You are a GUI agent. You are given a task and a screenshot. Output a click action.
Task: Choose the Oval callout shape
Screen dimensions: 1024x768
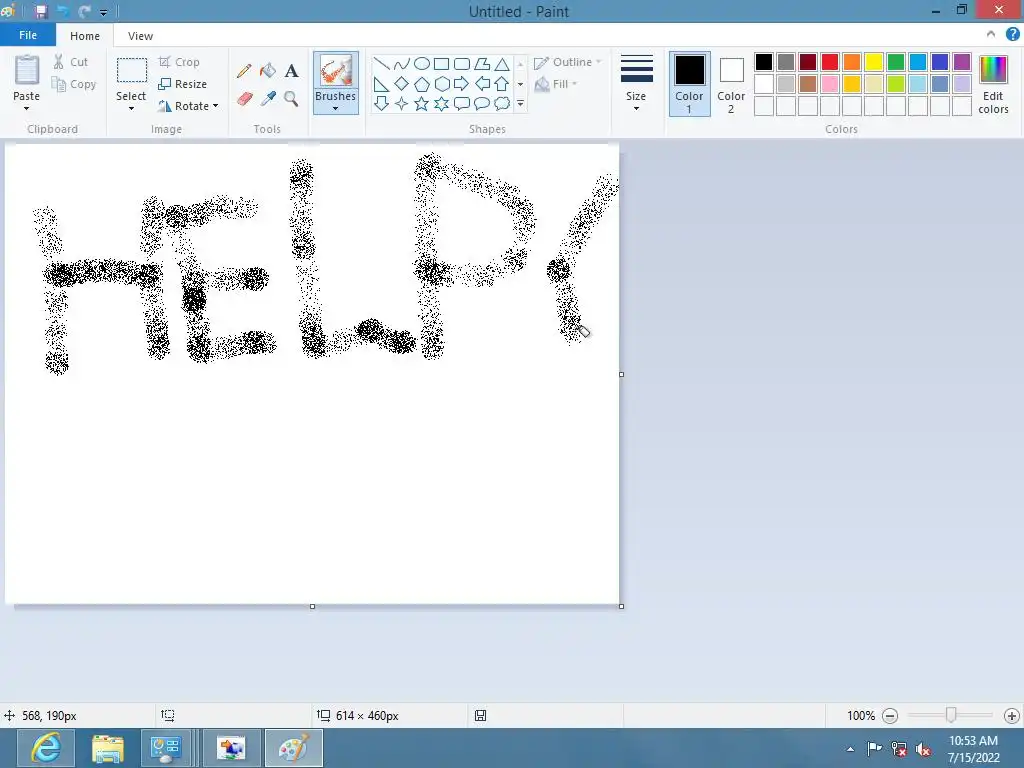[482, 103]
